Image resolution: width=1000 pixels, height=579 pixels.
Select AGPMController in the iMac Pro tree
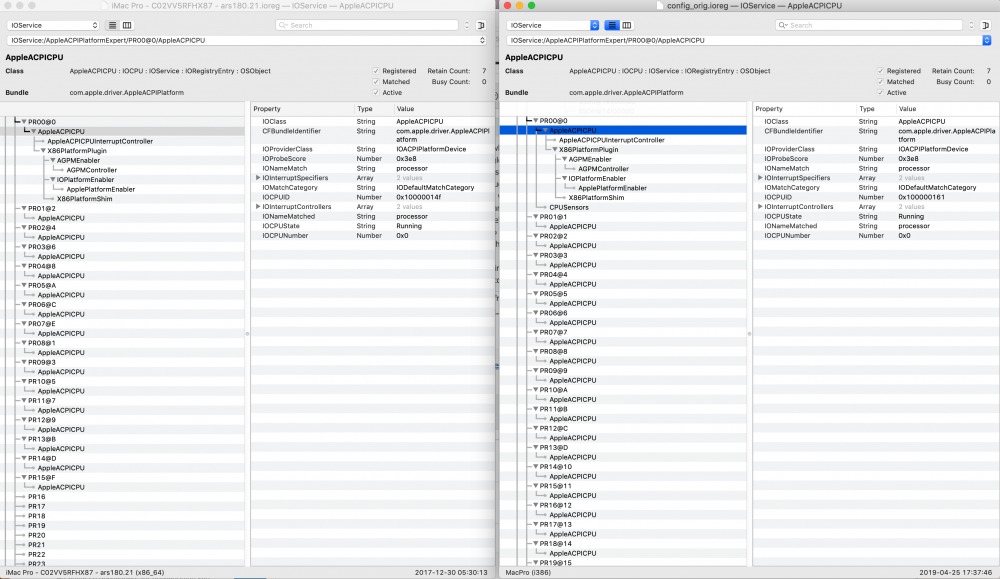point(92,170)
